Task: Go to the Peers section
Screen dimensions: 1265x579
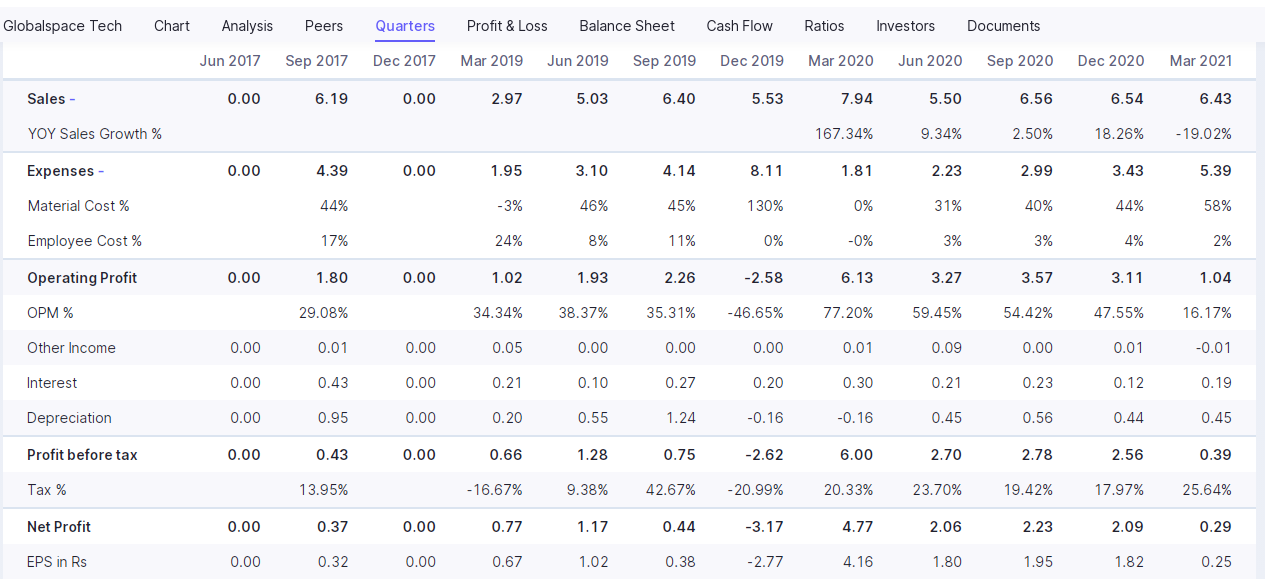Action: point(323,26)
